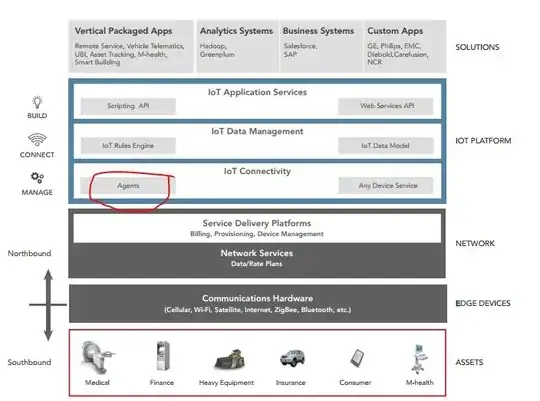
Task: Click the Network Services title
Action: (257, 253)
